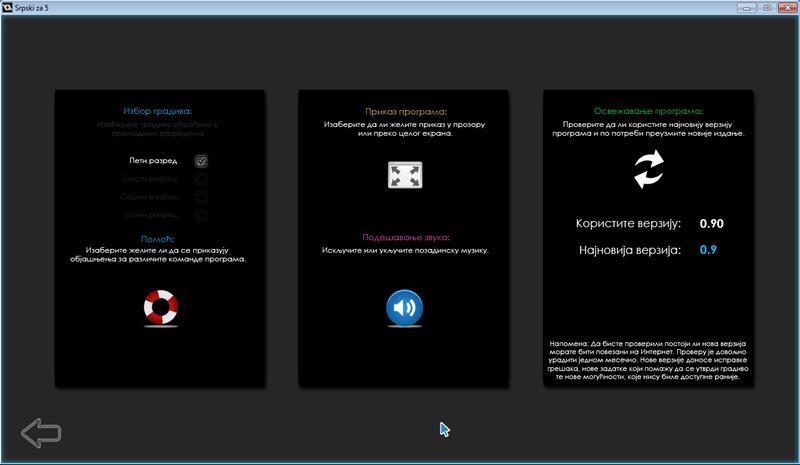
Task: Click the back arrow icon
Action: point(41,433)
